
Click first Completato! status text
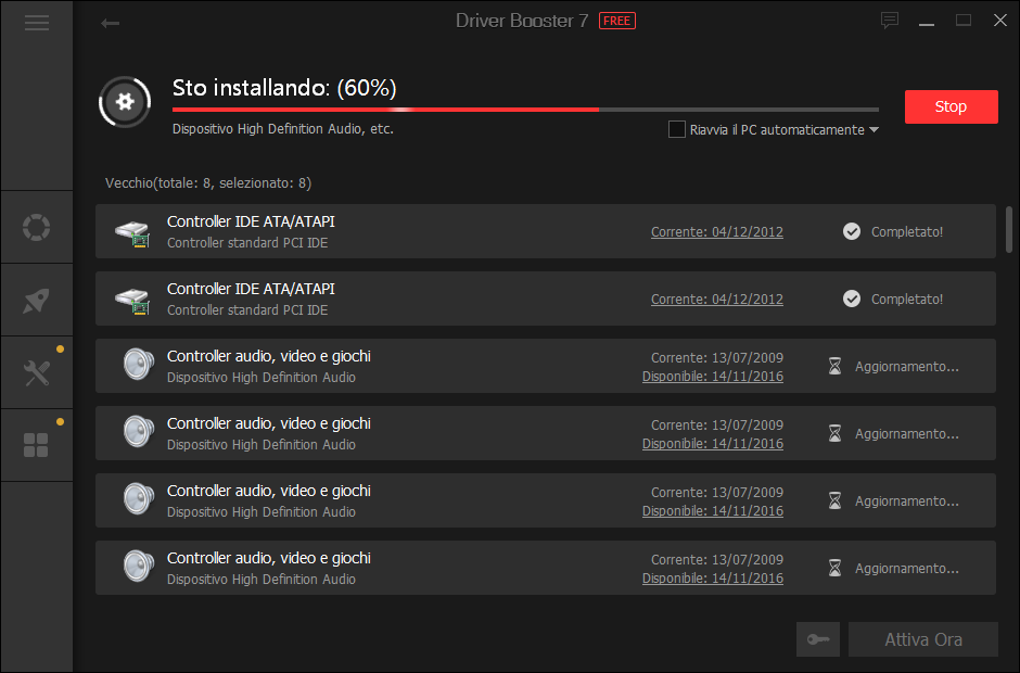[x=907, y=231]
